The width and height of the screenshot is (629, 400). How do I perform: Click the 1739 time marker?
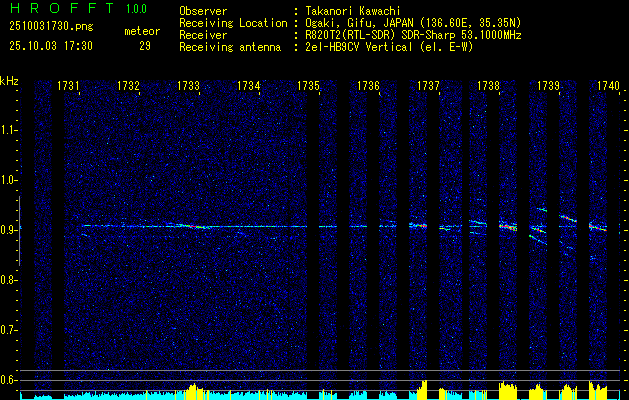click(x=548, y=85)
